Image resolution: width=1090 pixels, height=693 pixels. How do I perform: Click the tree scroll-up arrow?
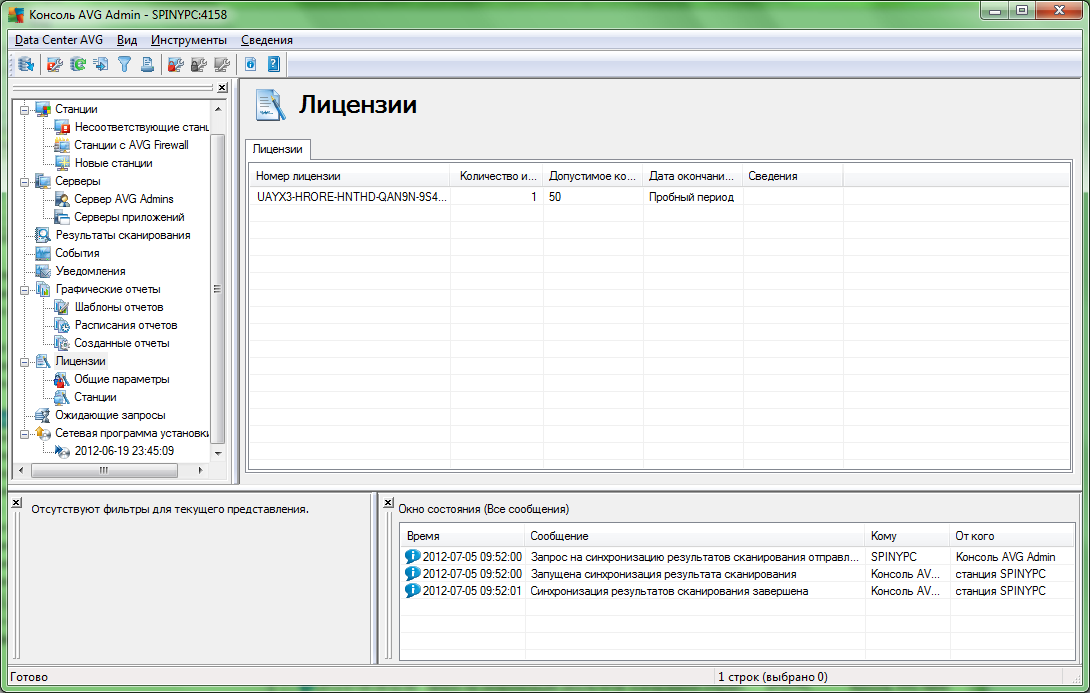pos(218,109)
